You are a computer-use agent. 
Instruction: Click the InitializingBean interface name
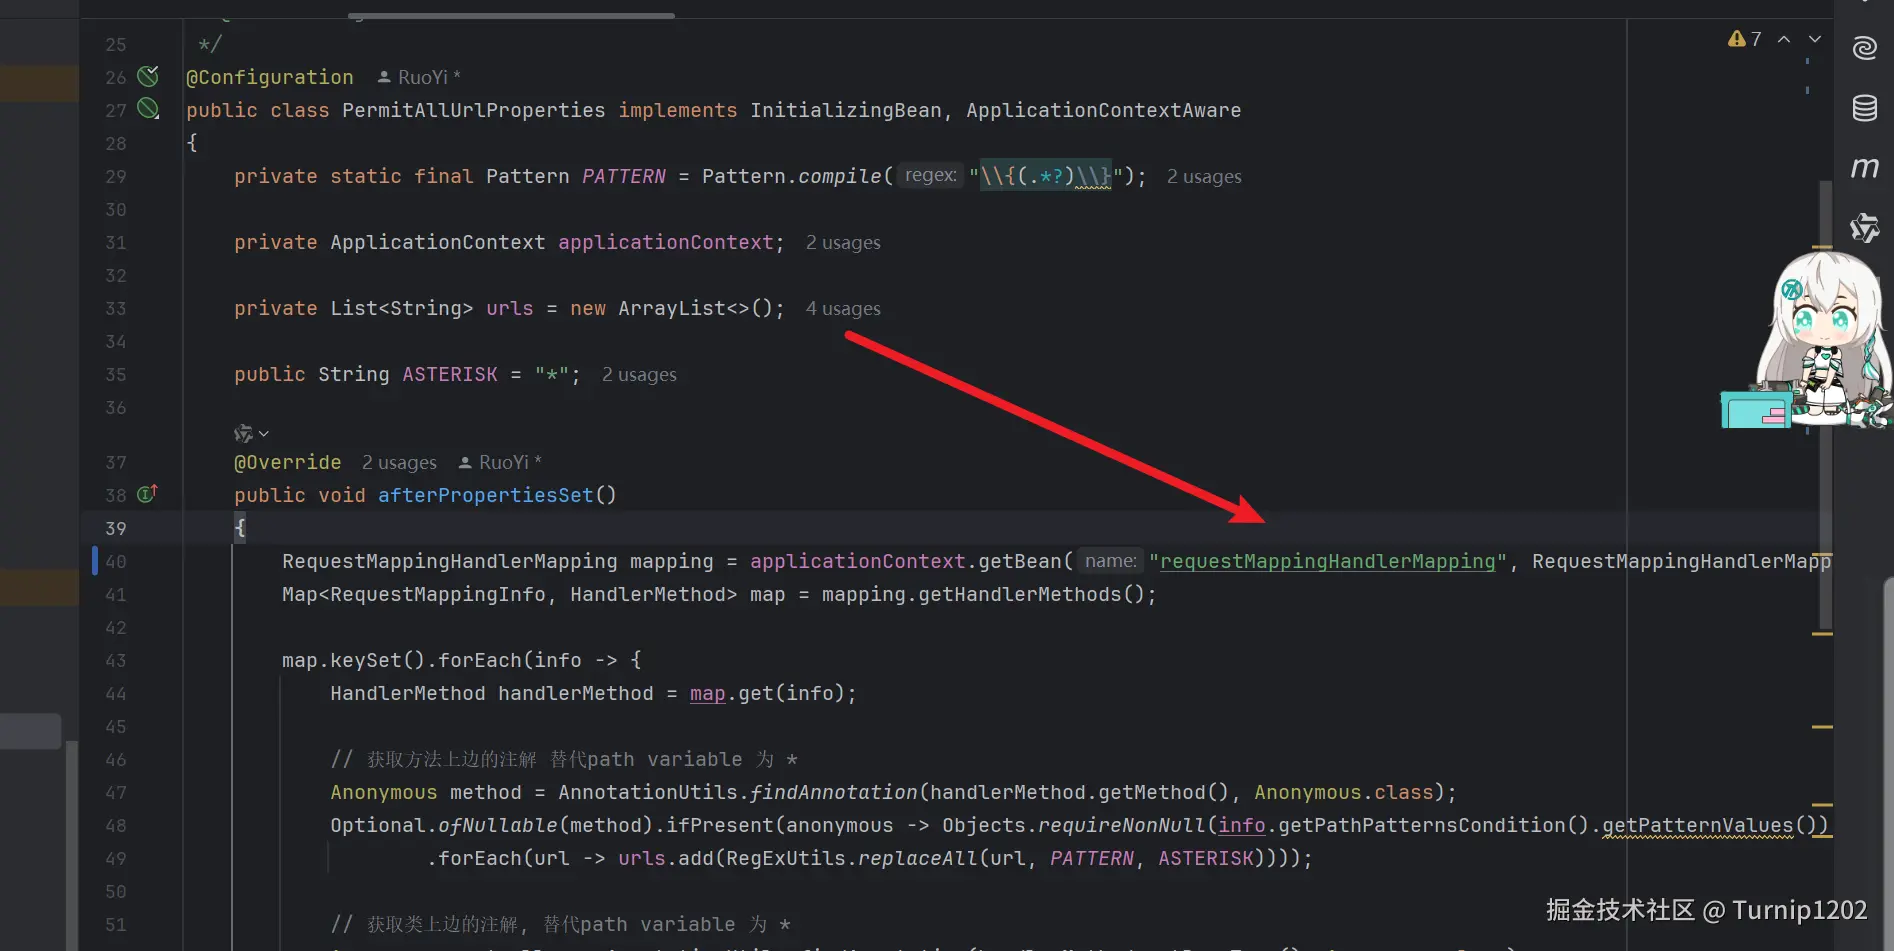coord(846,110)
